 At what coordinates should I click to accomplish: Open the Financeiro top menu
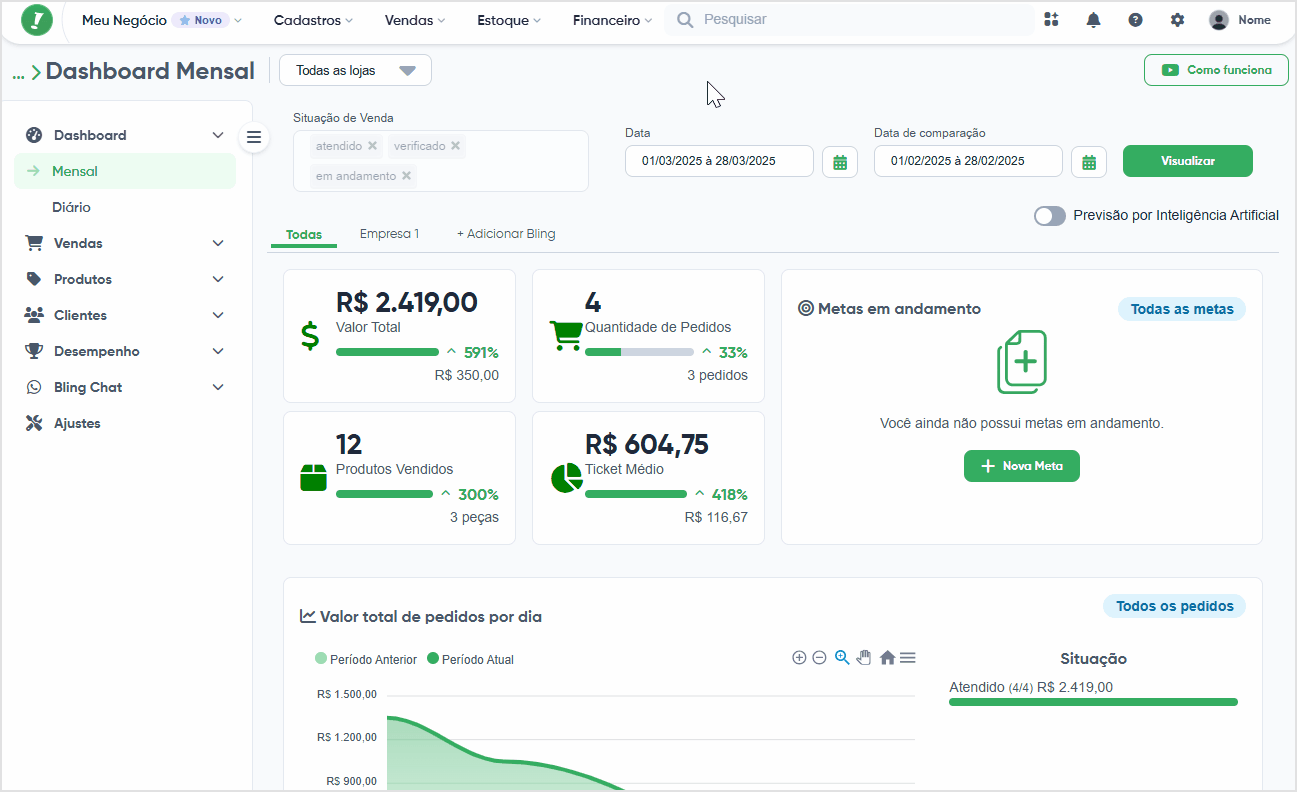pyautogui.click(x=612, y=20)
